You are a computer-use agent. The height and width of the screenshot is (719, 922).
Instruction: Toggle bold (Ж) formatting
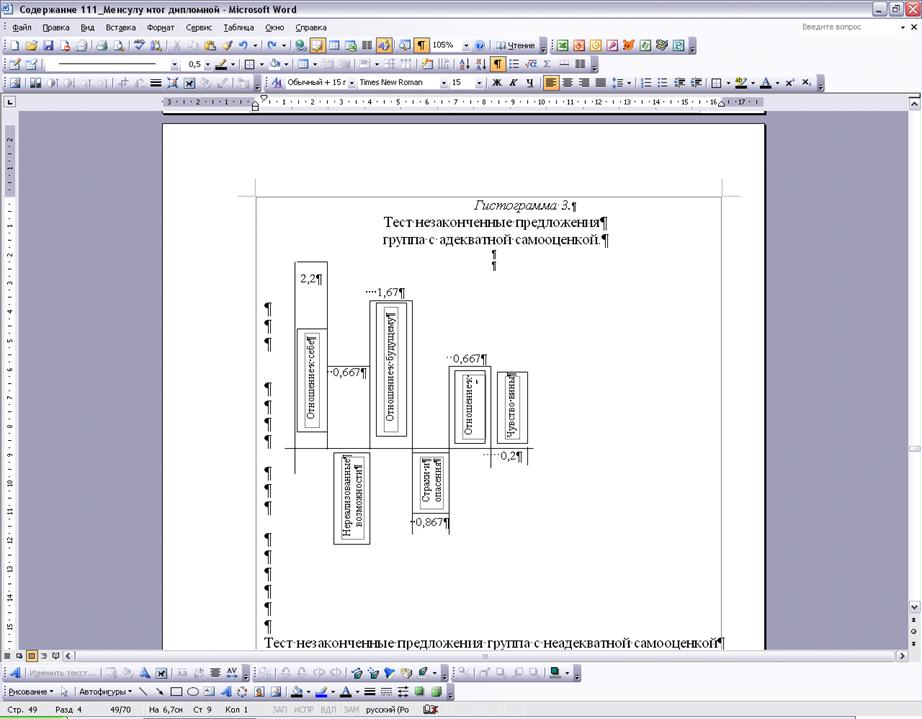[x=497, y=83]
